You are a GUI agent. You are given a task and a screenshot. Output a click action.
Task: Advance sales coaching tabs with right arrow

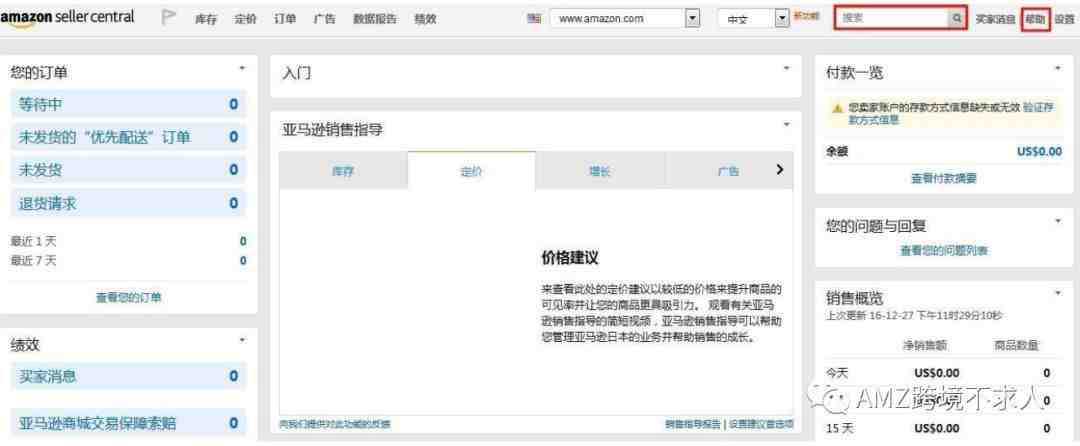(x=780, y=169)
